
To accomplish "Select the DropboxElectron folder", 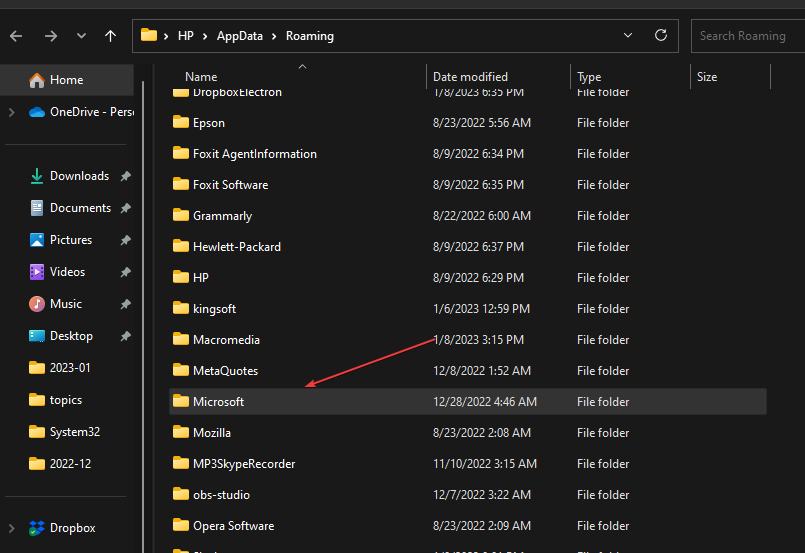I will point(237,93).
